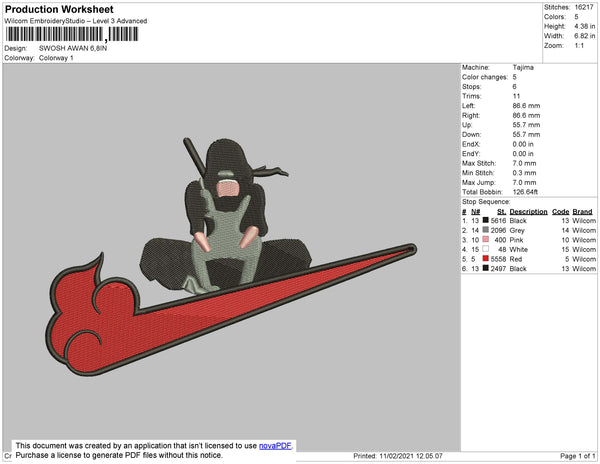Open the novaPDF hyperlink
600x464 pixels.
(275, 446)
